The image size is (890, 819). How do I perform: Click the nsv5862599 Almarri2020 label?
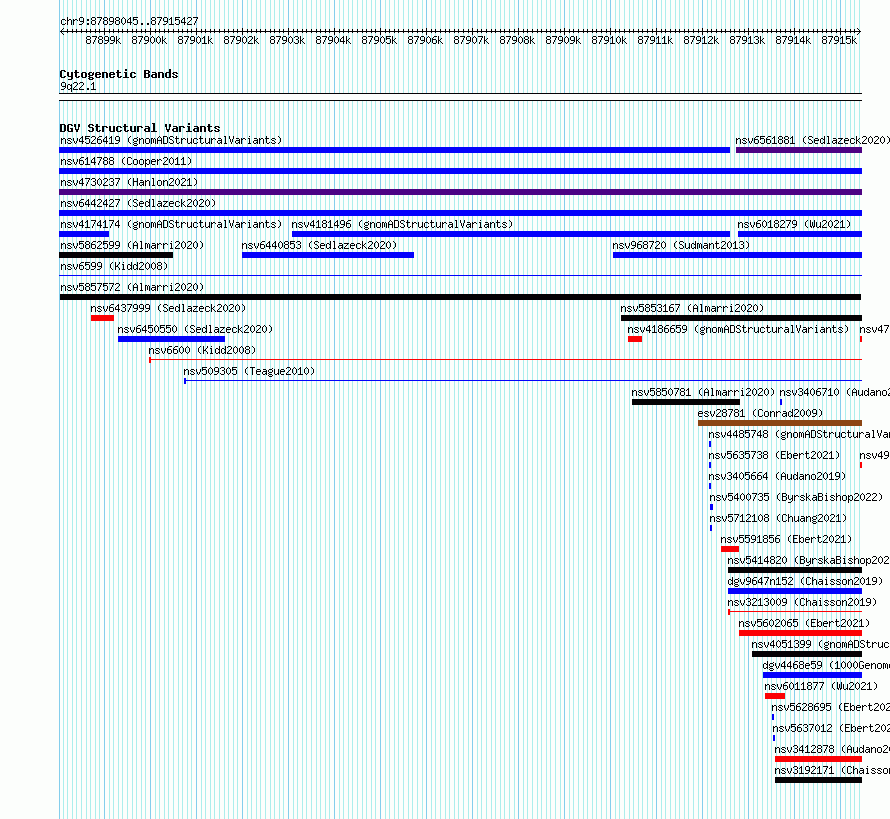(x=132, y=245)
